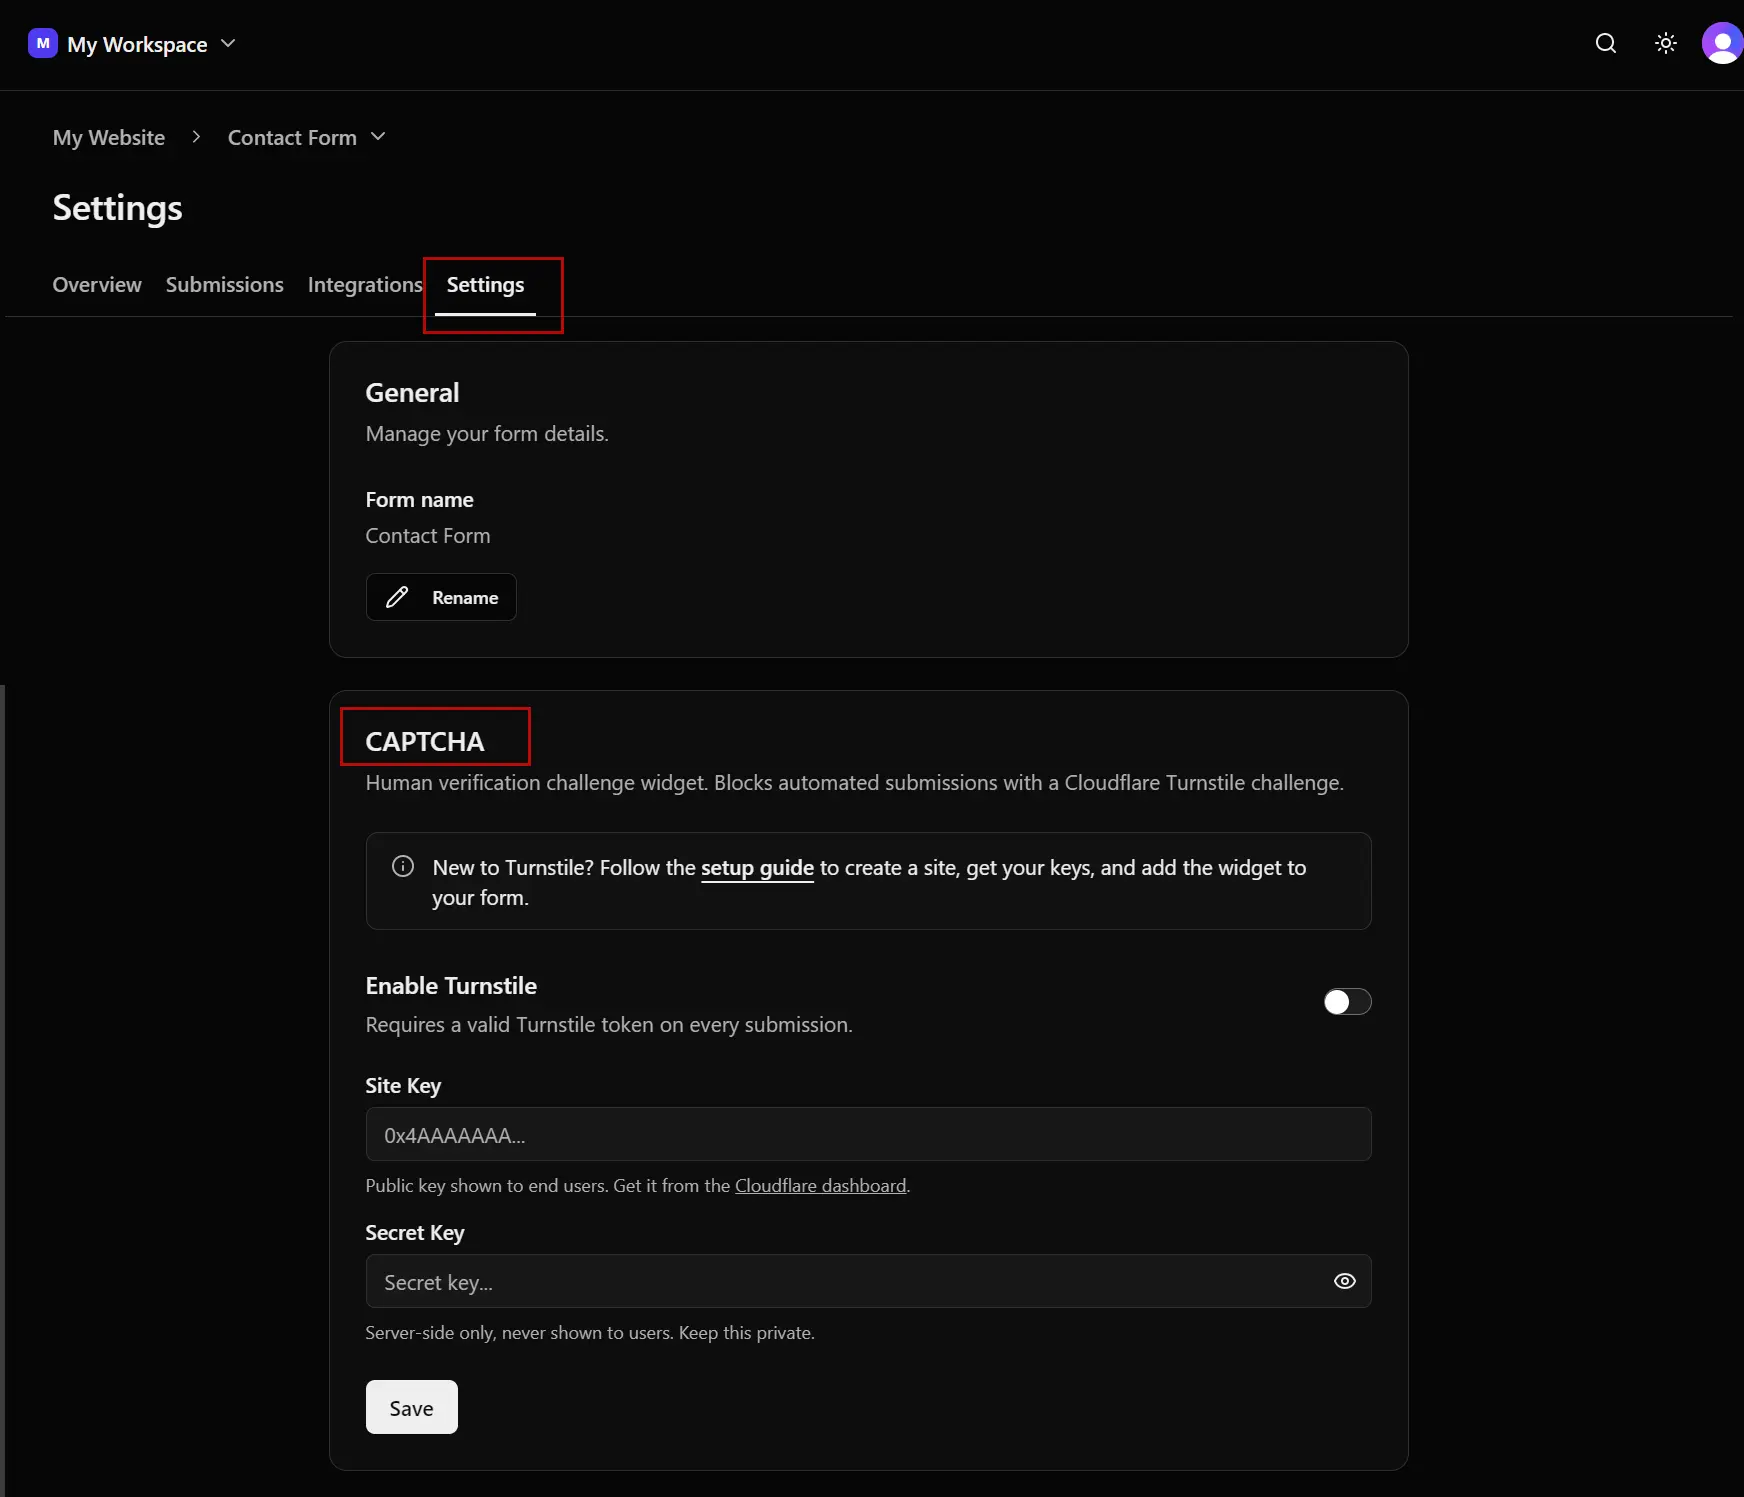Open the profile avatar menu
This screenshot has width=1744, height=1497.
pos(1722,43)
